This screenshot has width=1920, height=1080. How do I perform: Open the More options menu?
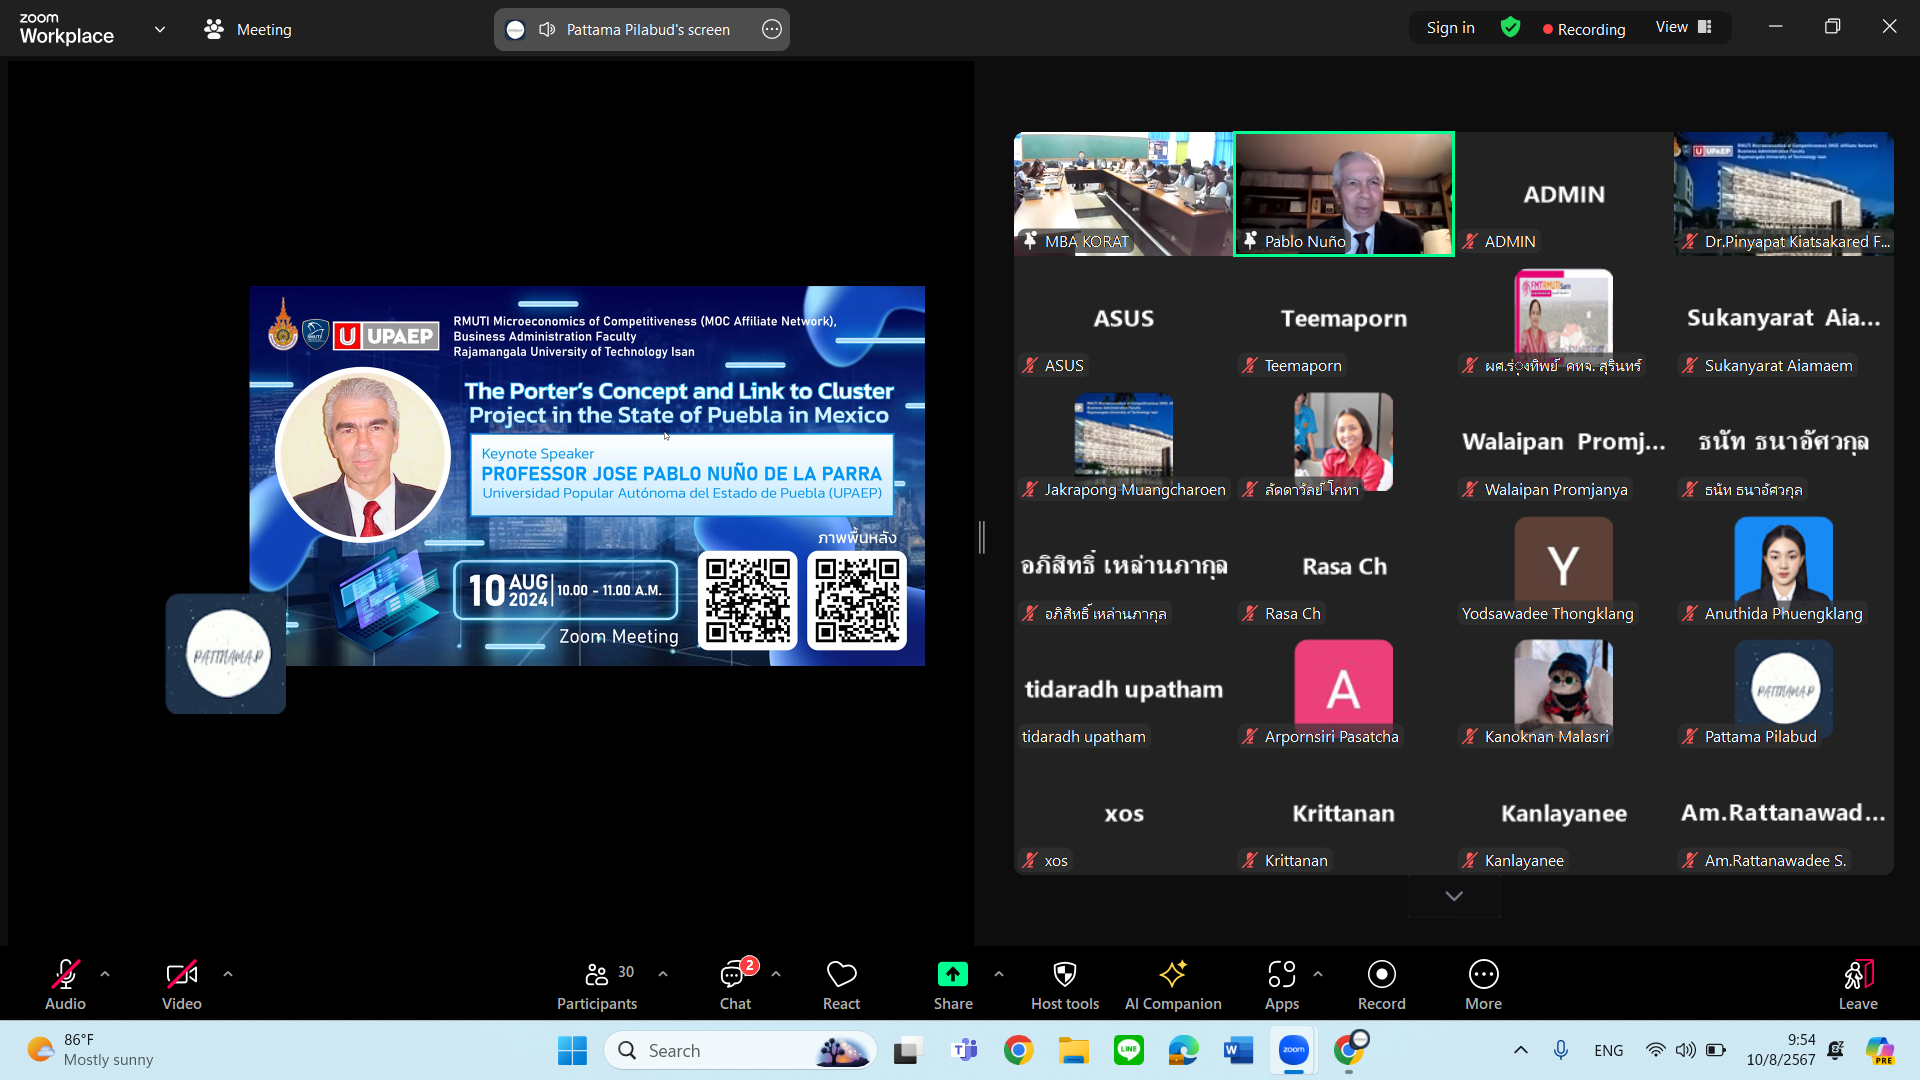(1484, 985)
